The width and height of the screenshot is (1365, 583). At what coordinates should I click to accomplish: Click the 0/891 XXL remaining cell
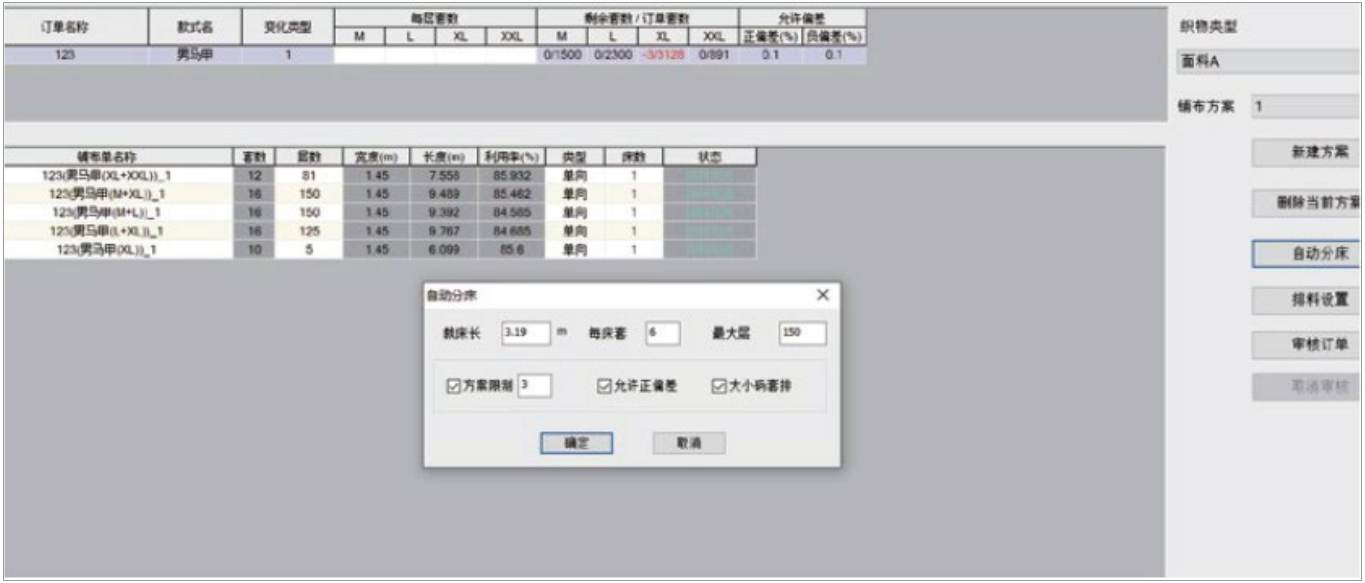point(713,56)
